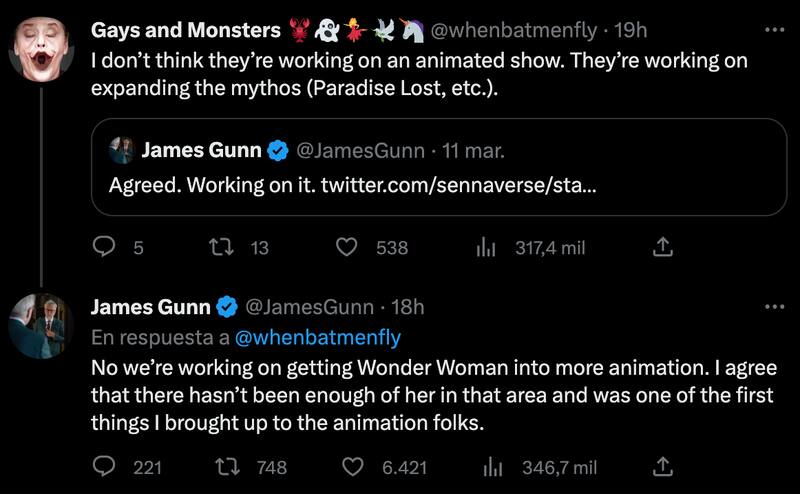Screen dimensions: 800x494
Task: Reply to the Gays and Monsters tweet
Action: click(x=105, y=248)
